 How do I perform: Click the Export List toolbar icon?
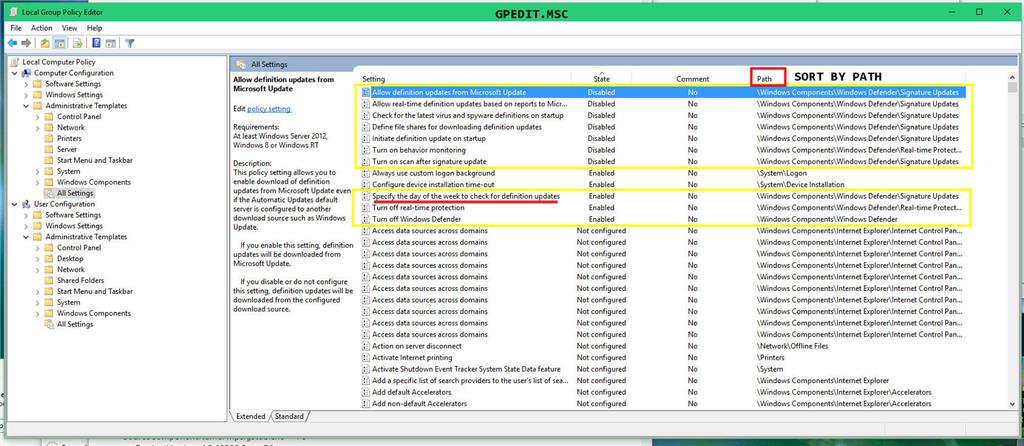click(78, 43)
